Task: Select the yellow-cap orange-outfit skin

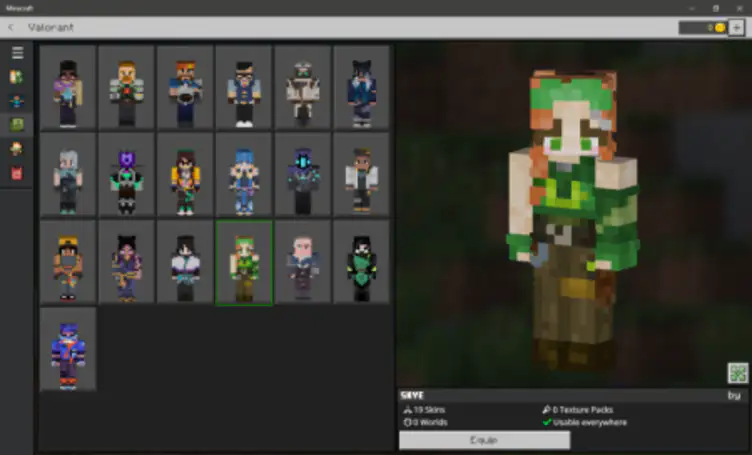Action: tap(68, 262)
